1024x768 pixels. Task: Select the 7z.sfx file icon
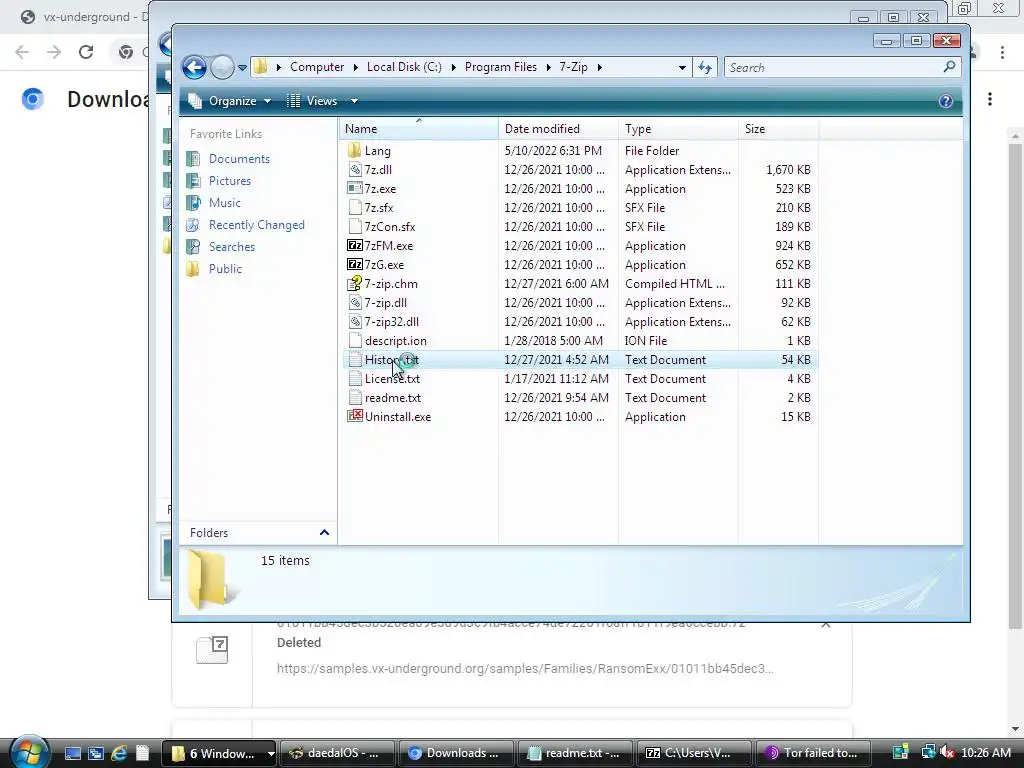(355, 208)
